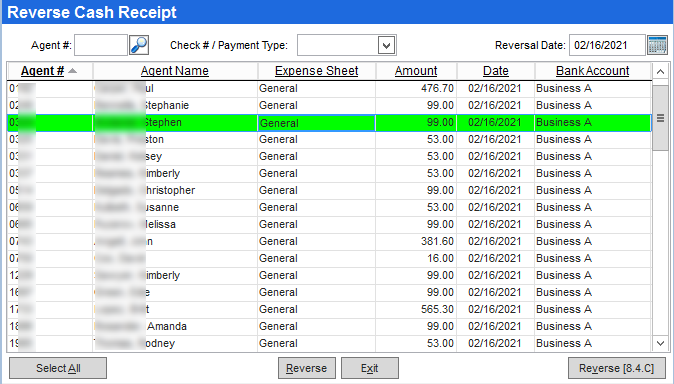This screenshot has height=384, width=674.
Task: Select the row with name ending usanne
Action: [329, 208]
